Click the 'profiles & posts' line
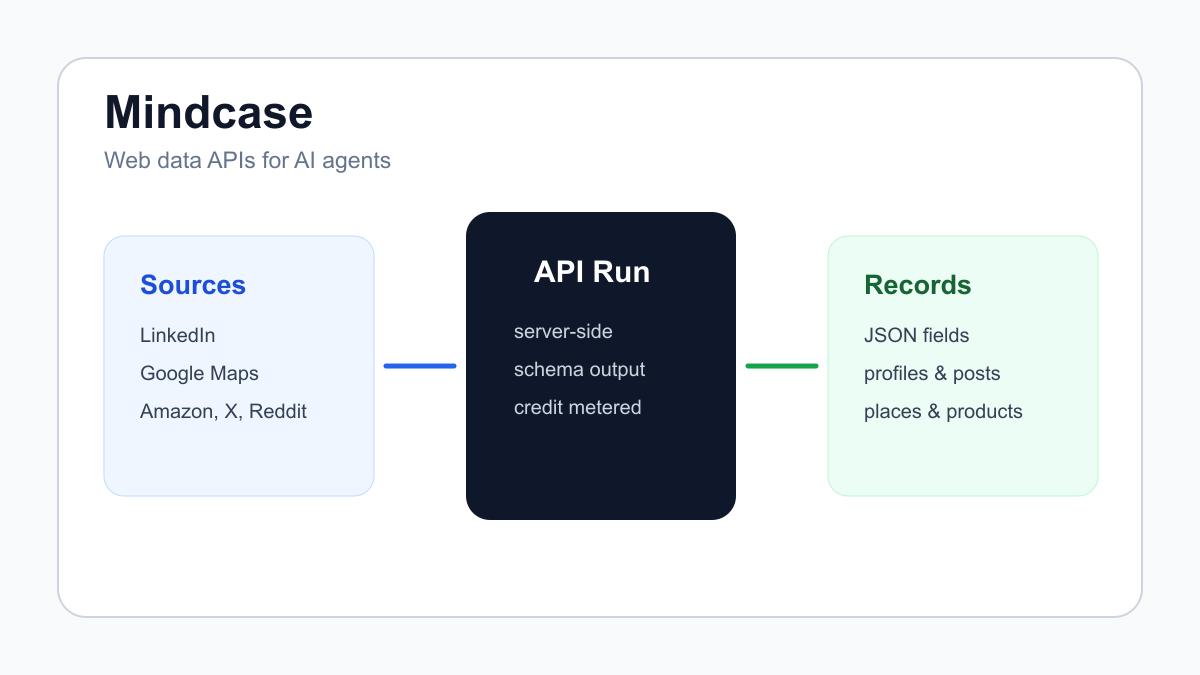 click(x=932, y=373)
